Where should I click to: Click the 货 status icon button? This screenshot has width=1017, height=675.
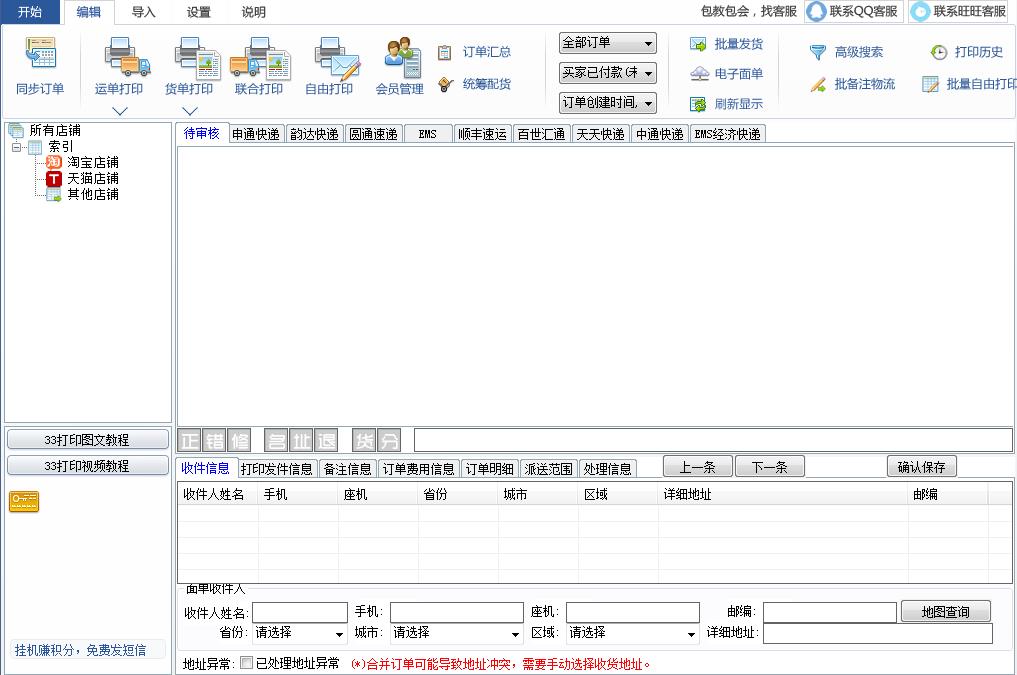coord(364,441)
